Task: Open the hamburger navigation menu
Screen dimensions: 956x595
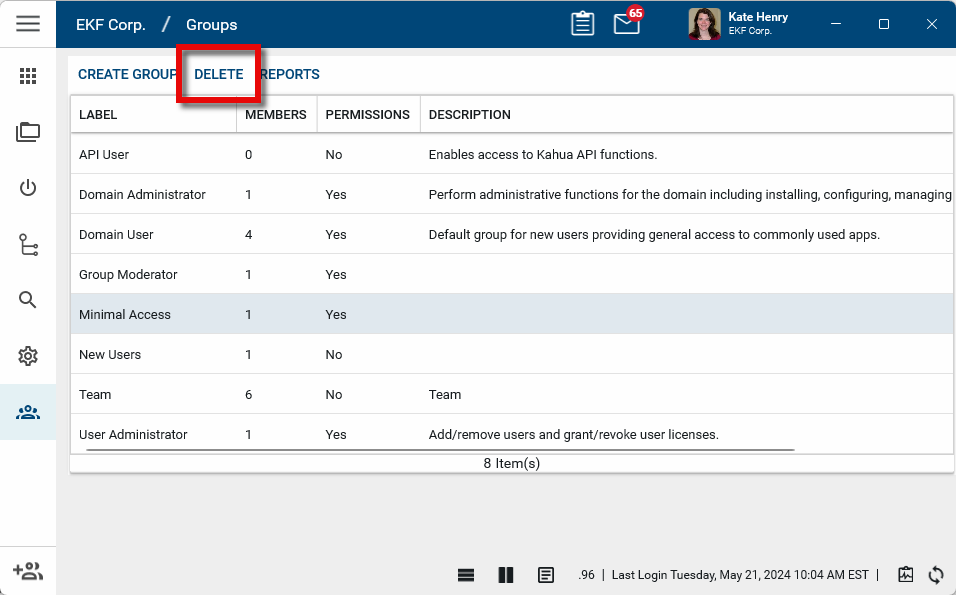Action: 28,24
